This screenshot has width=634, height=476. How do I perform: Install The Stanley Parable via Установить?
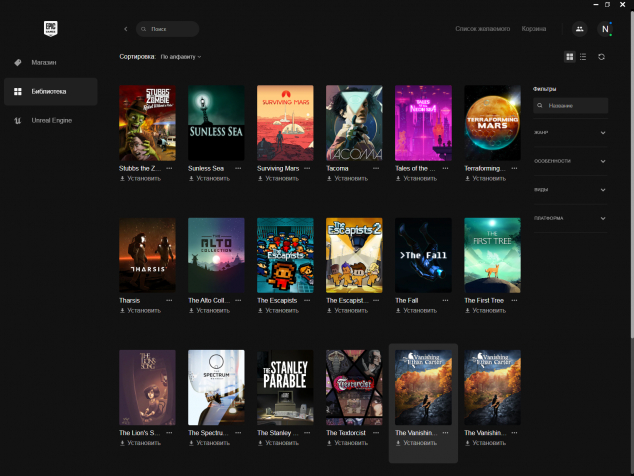pos(278,443)
